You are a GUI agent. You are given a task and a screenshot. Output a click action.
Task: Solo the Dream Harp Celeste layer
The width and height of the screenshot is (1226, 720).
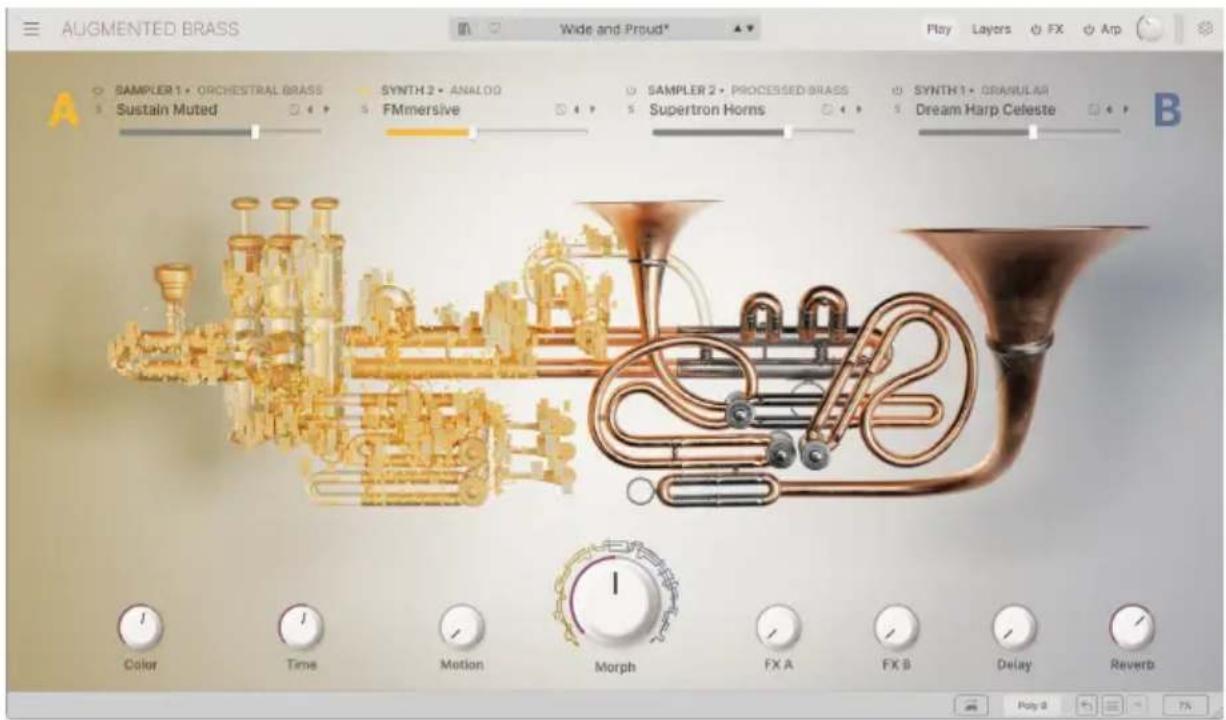point(898,109)
